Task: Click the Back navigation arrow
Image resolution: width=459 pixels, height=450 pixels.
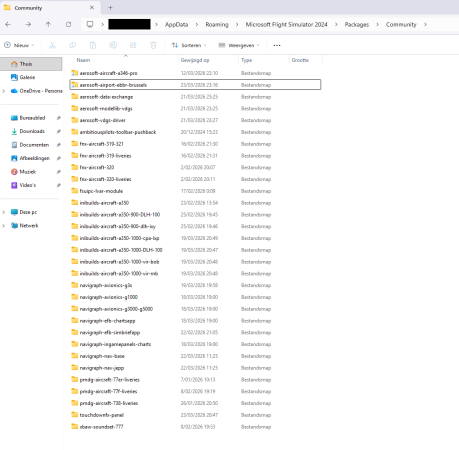Action: click(x=8, y=24)
